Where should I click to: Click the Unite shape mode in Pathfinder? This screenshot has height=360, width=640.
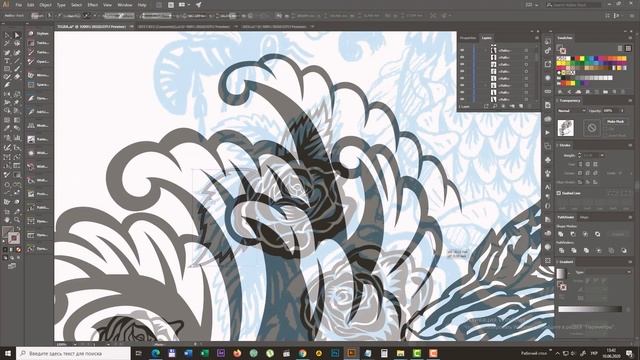[561, 234]
